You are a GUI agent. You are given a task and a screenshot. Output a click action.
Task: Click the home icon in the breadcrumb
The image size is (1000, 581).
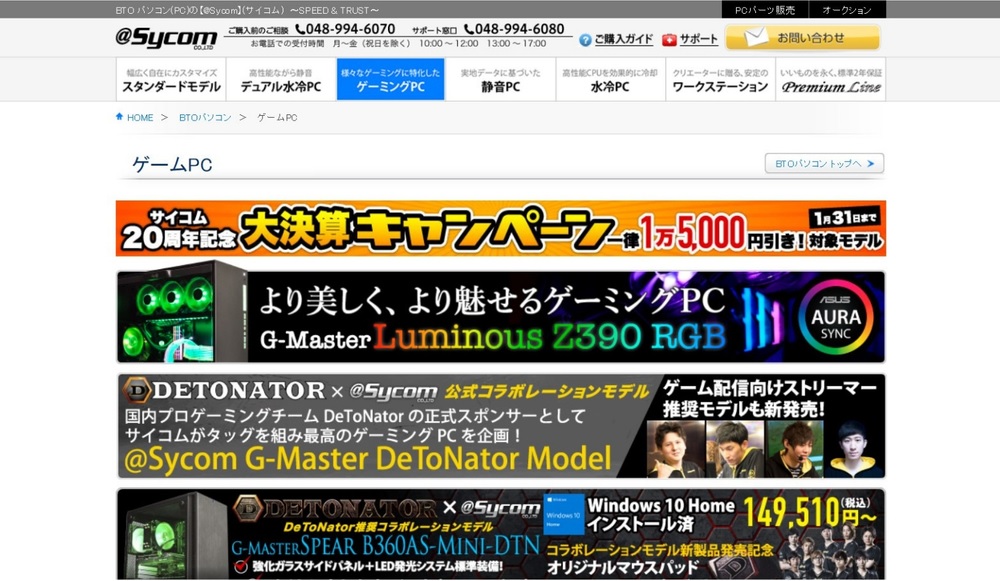click(120, 117)
